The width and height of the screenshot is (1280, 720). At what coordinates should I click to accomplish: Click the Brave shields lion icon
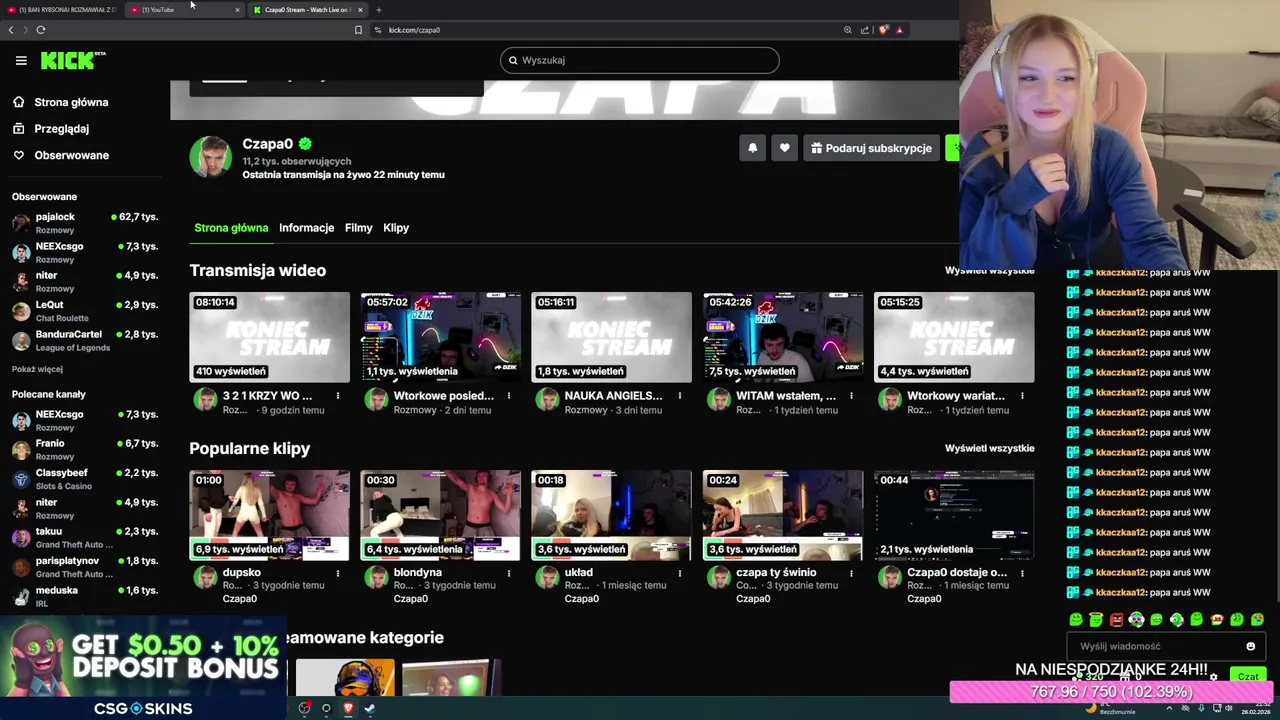click(x=883, y=30)
